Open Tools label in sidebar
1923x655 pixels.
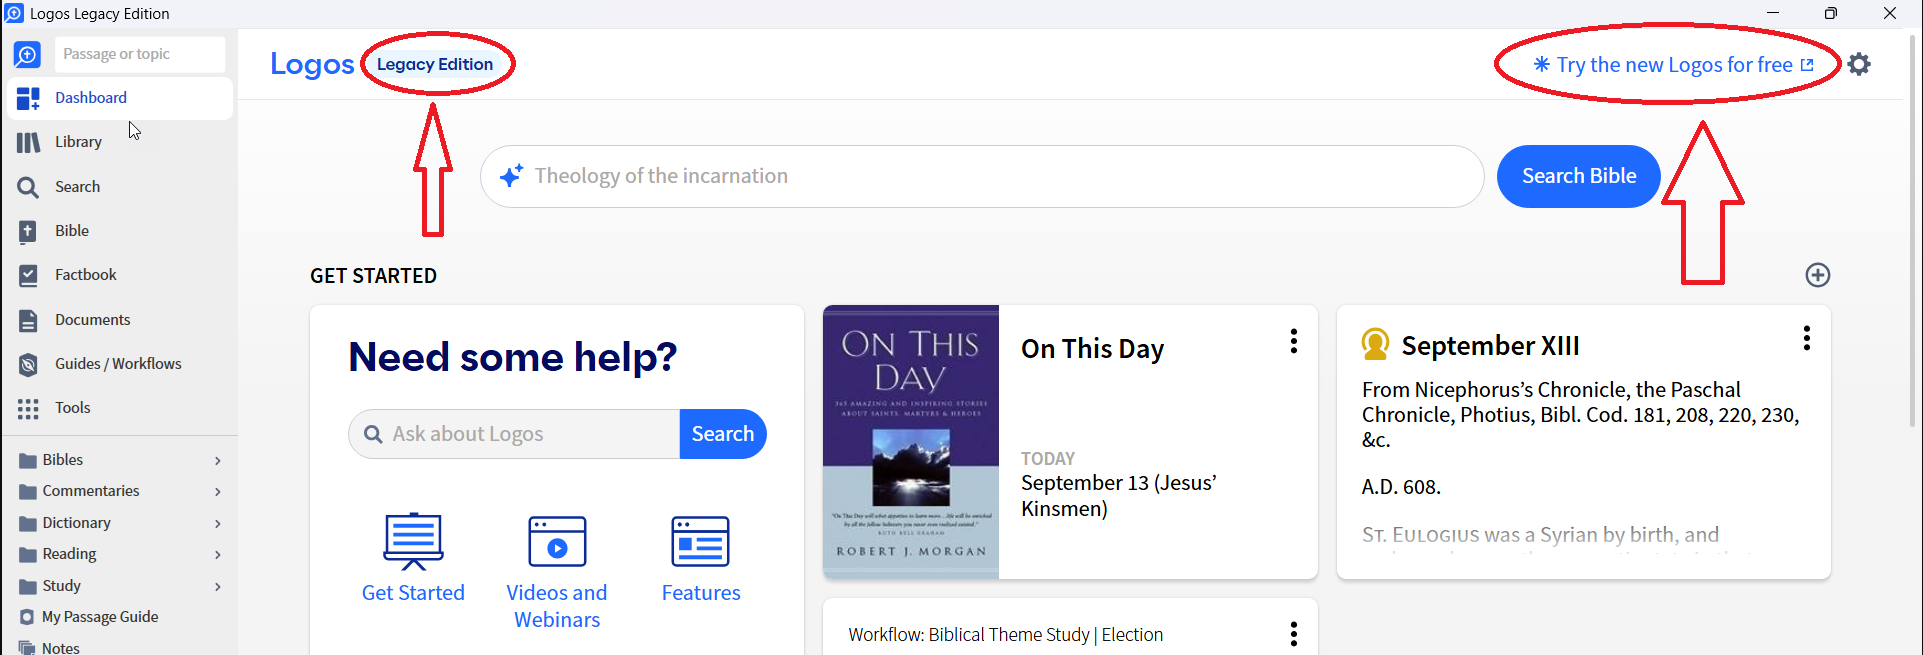[x=73, y=408]
